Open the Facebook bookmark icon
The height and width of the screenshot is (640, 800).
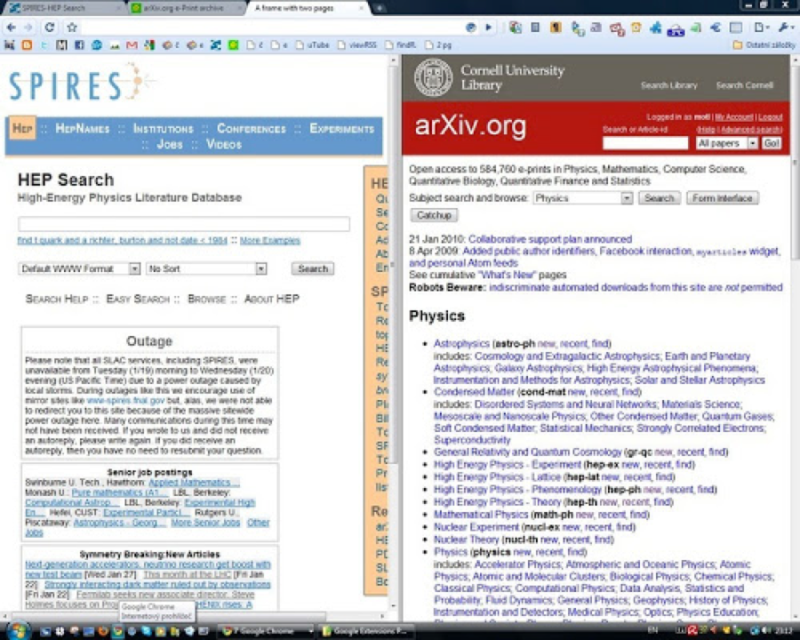(79, 45)
